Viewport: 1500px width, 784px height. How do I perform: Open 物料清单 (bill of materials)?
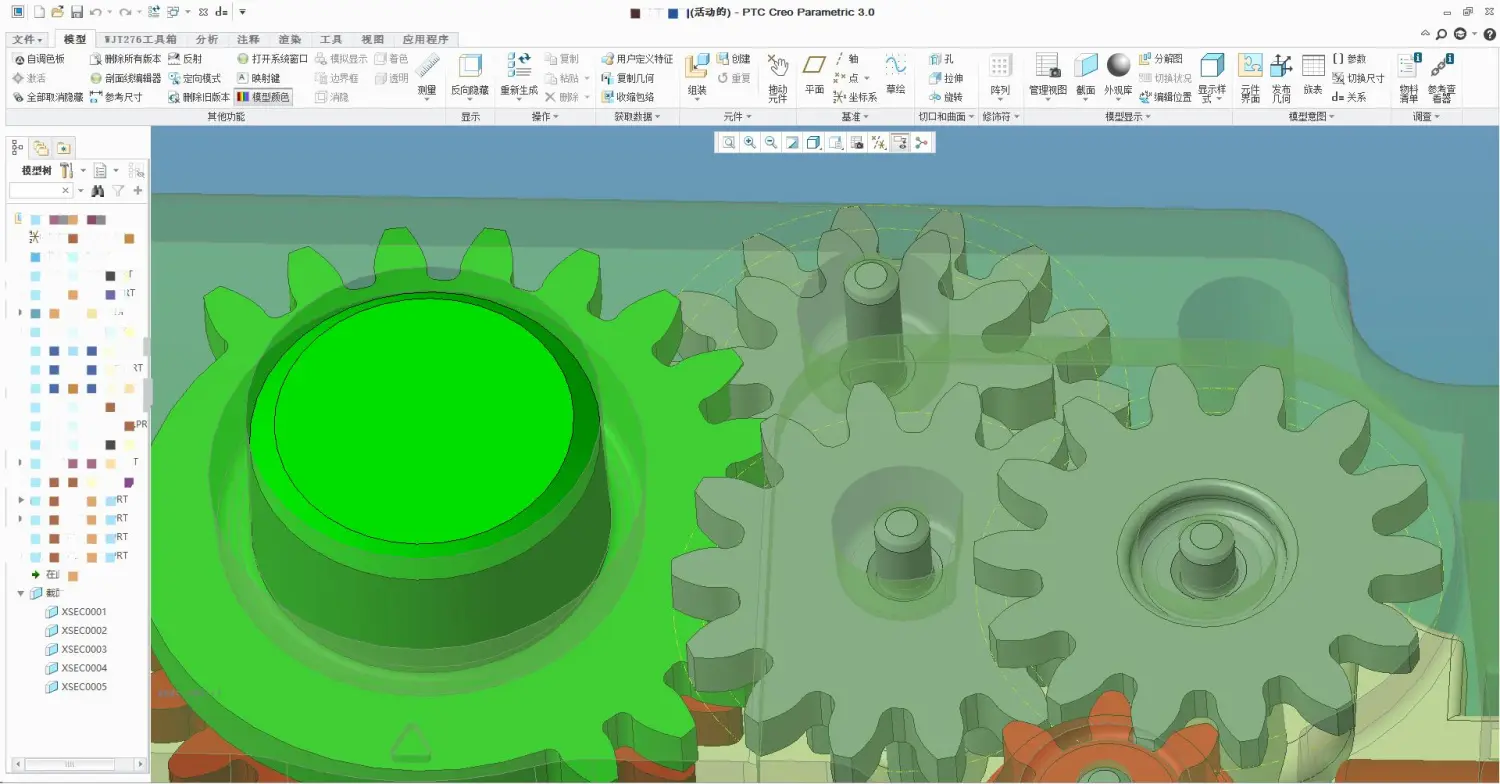[1408, 78]
